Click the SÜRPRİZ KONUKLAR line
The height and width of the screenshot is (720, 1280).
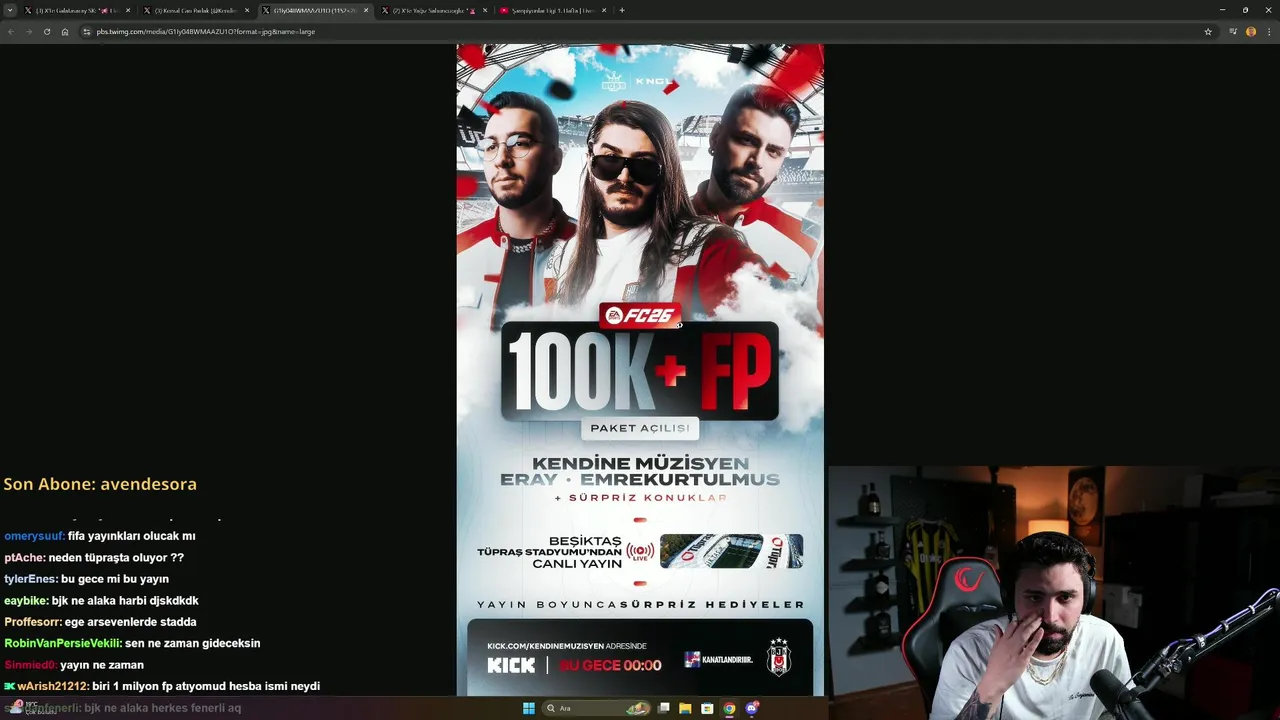click(640, 497)
